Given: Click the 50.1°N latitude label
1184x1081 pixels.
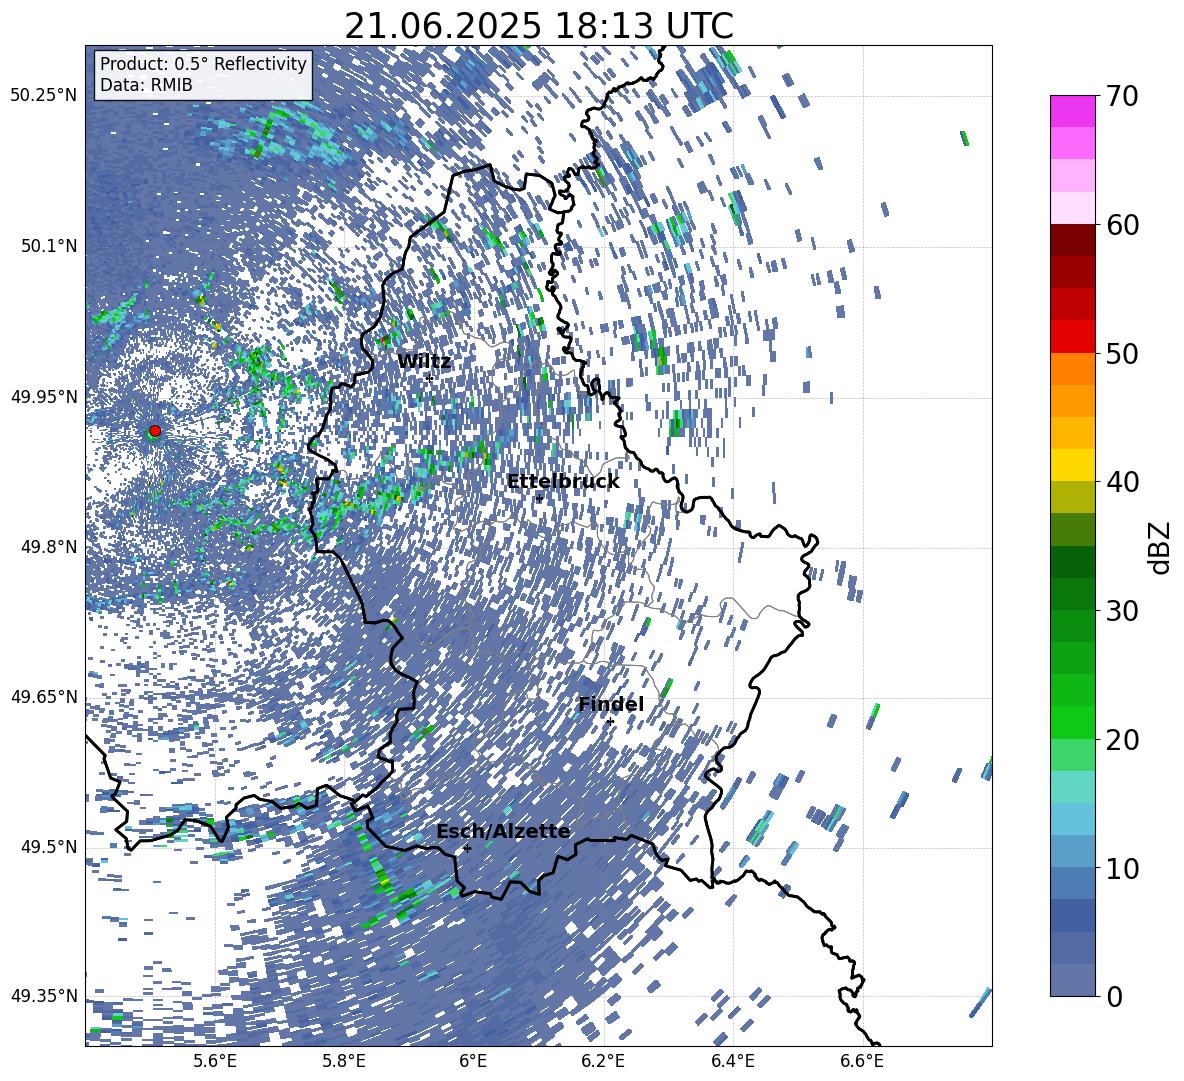Looking at the screenshot, I should pos(48,246).
